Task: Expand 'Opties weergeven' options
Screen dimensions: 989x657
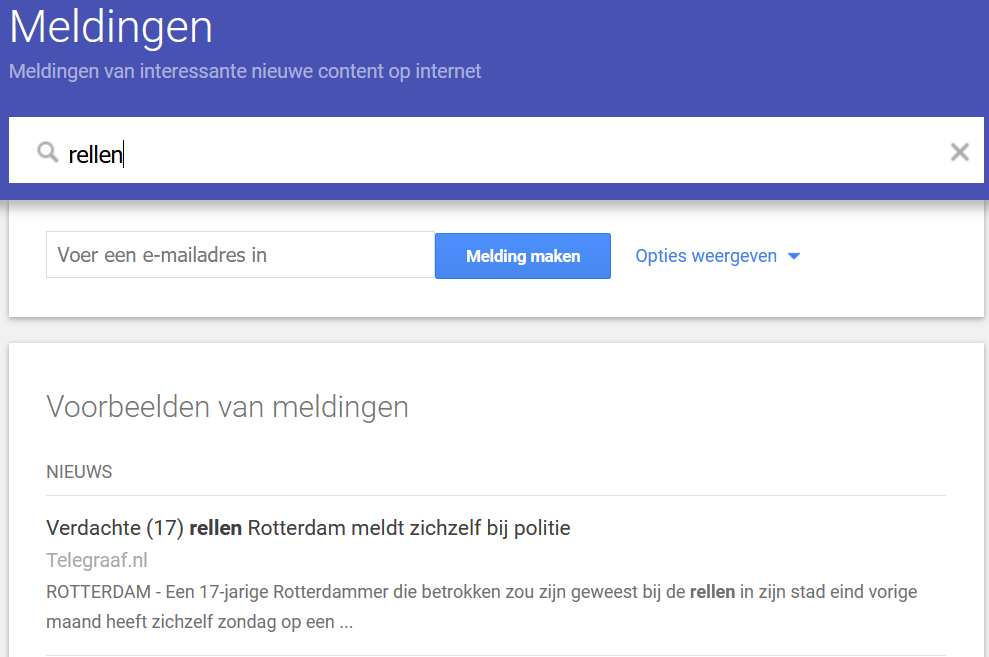Action: (x=717, y=256)
